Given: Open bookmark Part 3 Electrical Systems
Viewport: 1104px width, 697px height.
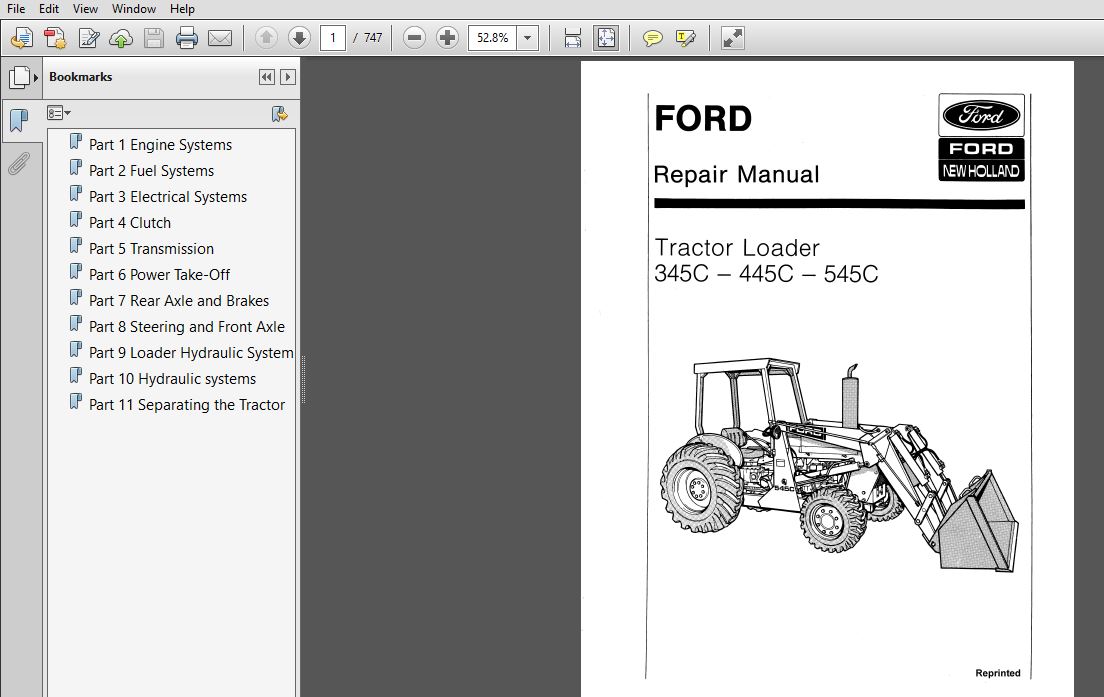Looking at the screenshot, I should (168, 197).
